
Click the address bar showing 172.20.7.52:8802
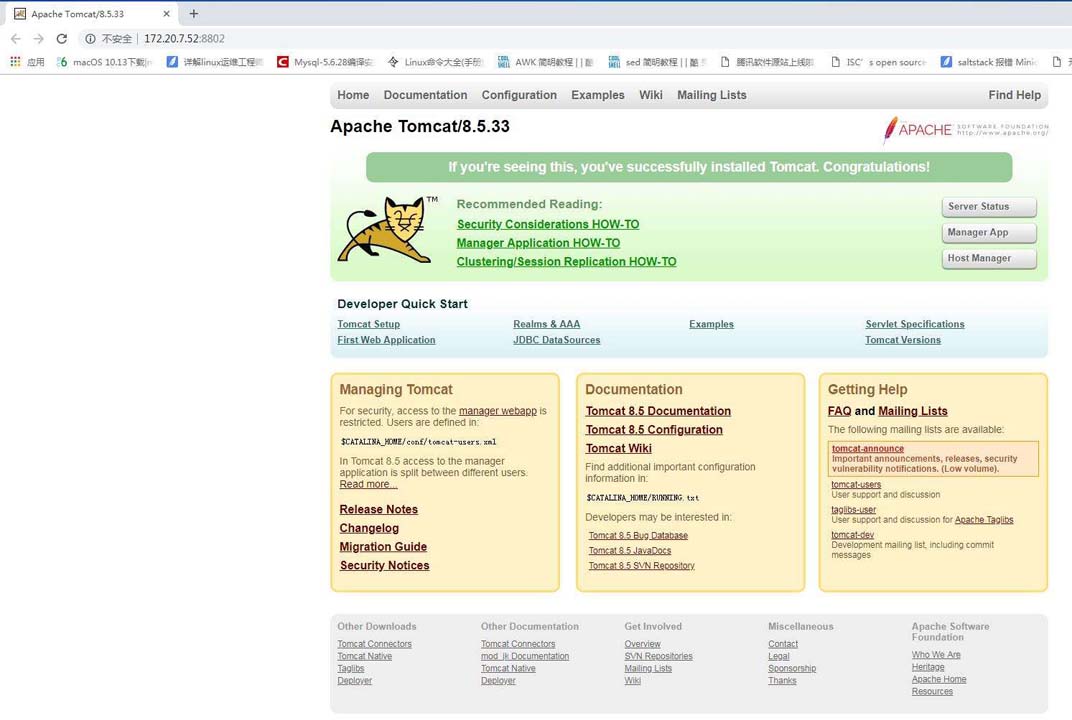click(184, 39)
